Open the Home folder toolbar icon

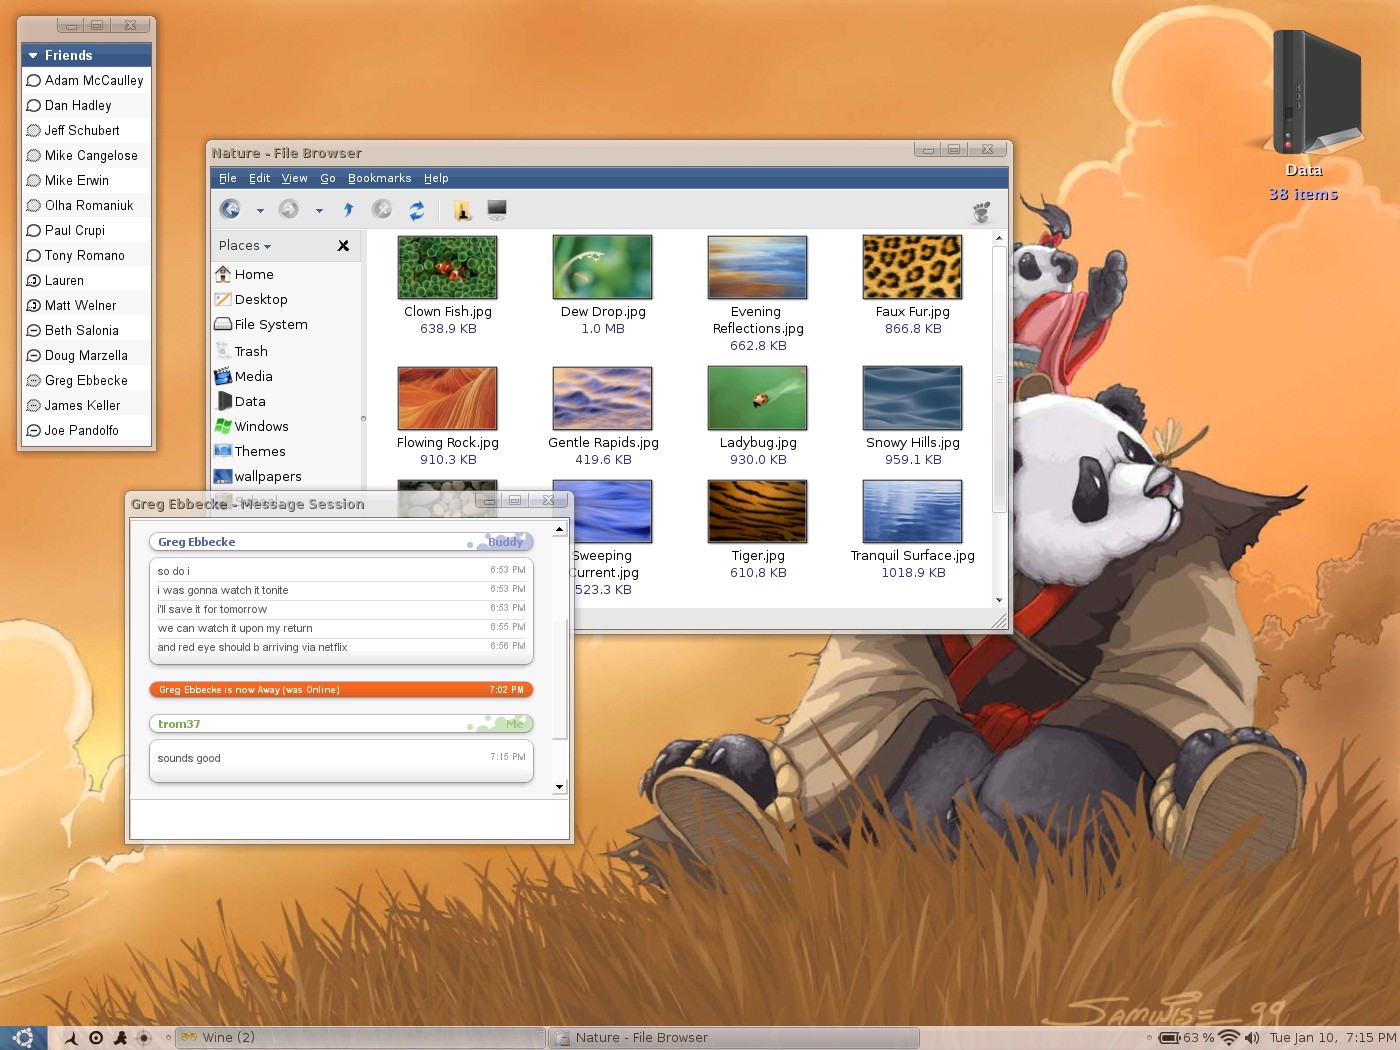click(x=462, y=209)
